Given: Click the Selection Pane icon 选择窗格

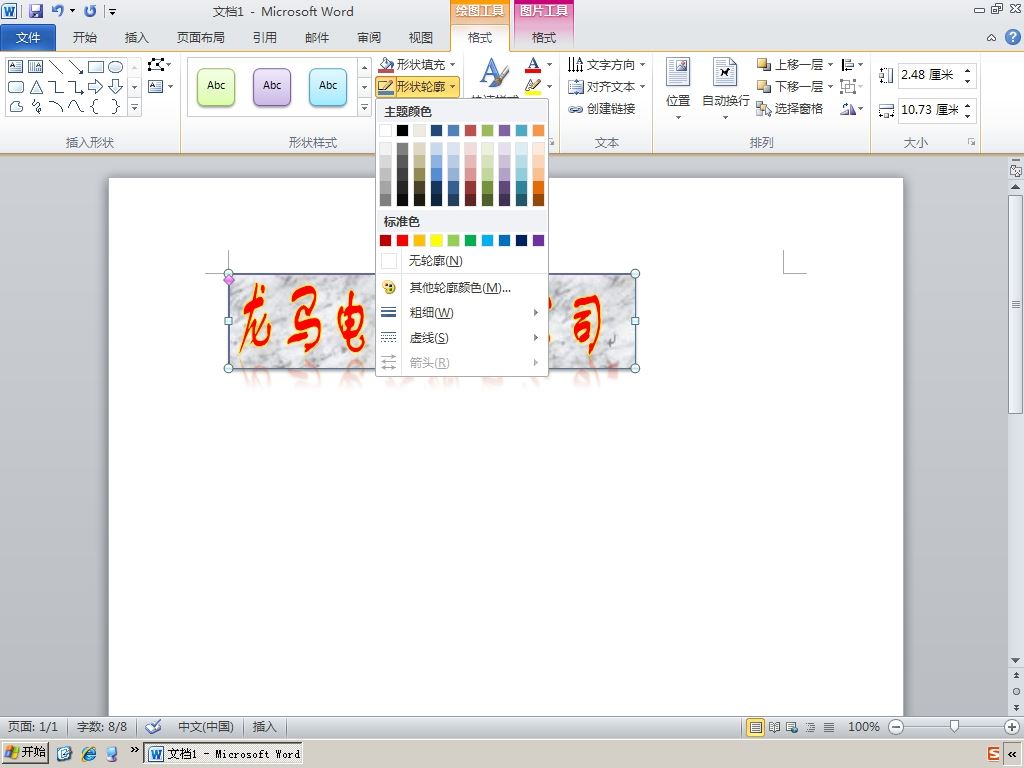Looking at the screenshot, I should 790,108.
